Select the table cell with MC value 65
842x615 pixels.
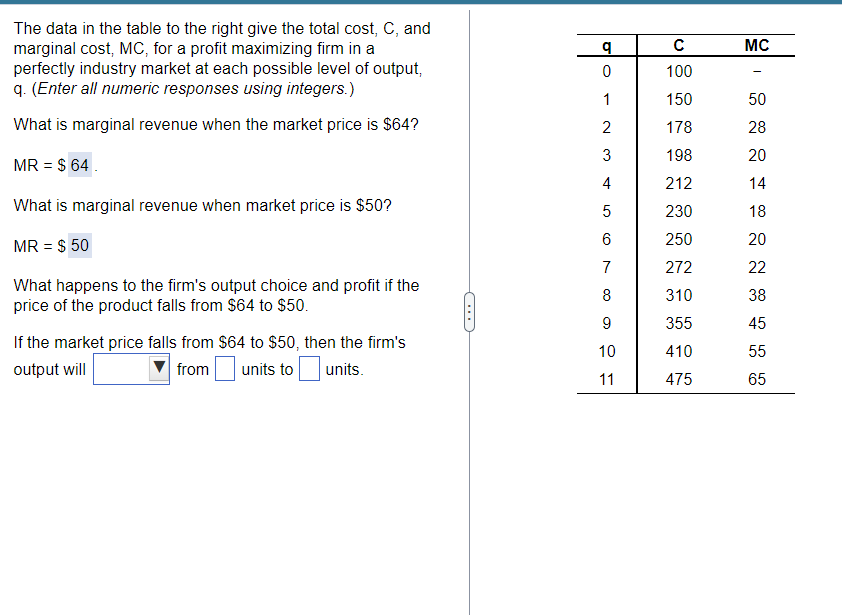(x=757, y=379)
